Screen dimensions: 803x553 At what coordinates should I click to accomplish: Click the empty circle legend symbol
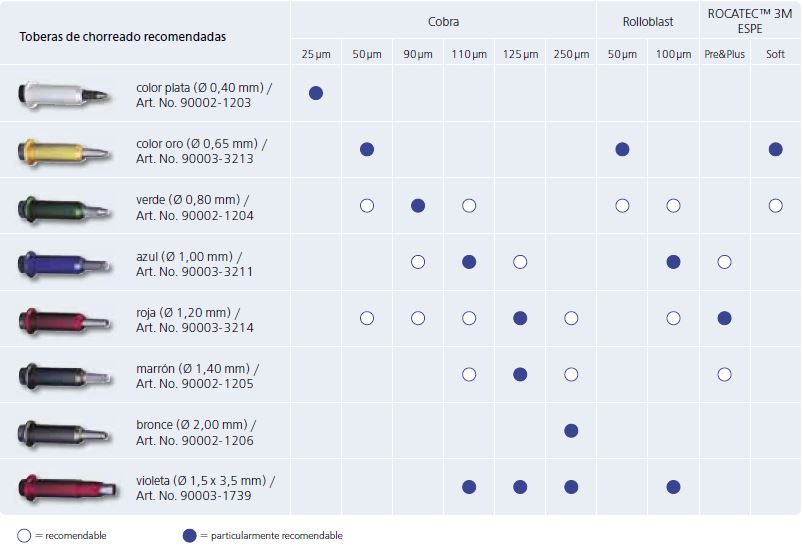point(25,535)
